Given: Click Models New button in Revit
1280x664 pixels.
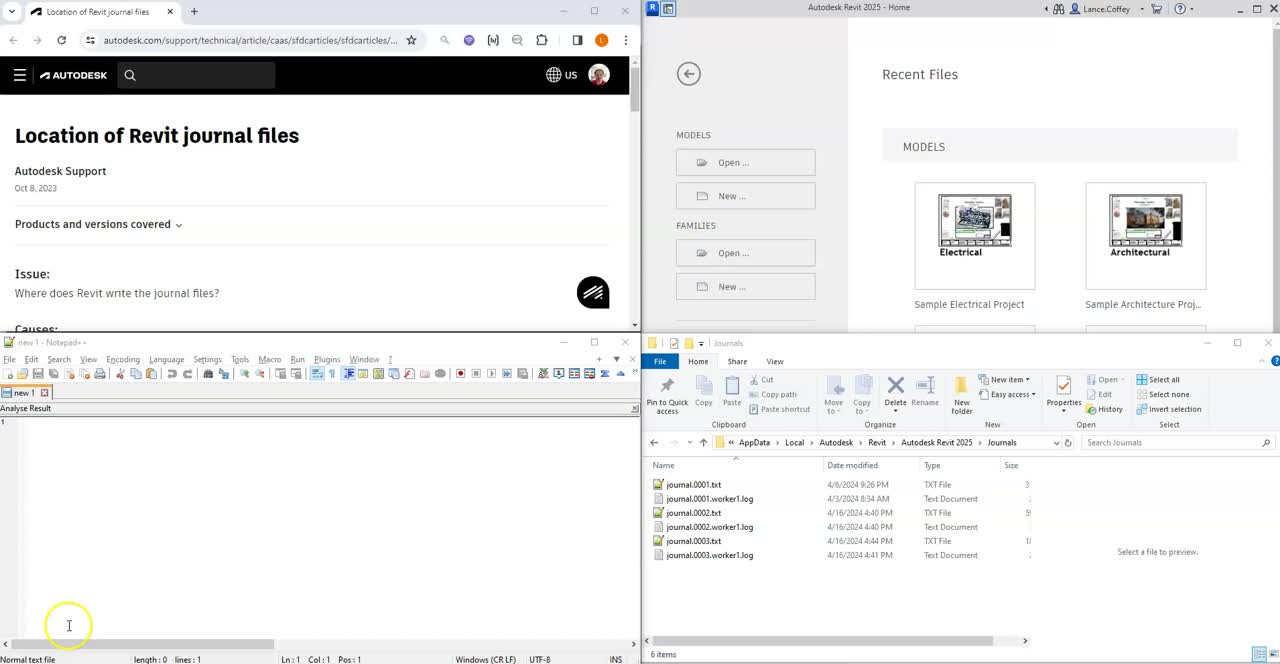Looking at the screenshot, I should click(x=745, y=196).
